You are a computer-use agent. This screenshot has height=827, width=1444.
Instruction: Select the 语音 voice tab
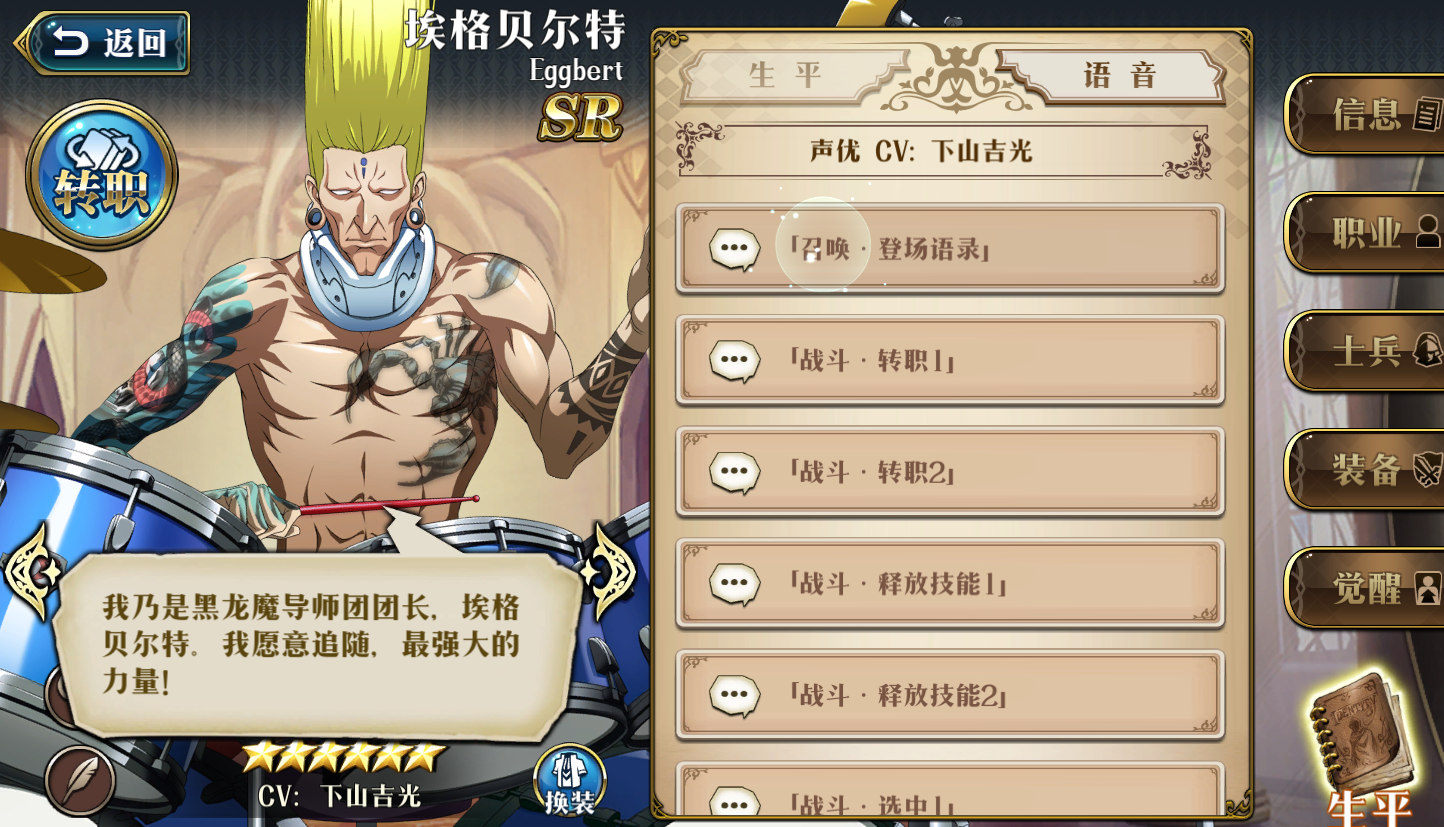click(x=1120, y=76)
